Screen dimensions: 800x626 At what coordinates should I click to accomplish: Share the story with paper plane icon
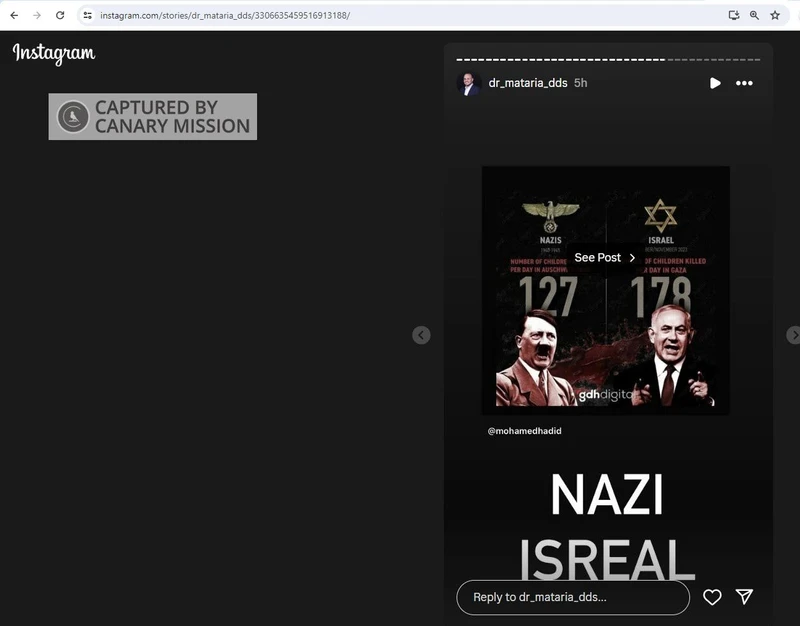[x=744, y=597]
